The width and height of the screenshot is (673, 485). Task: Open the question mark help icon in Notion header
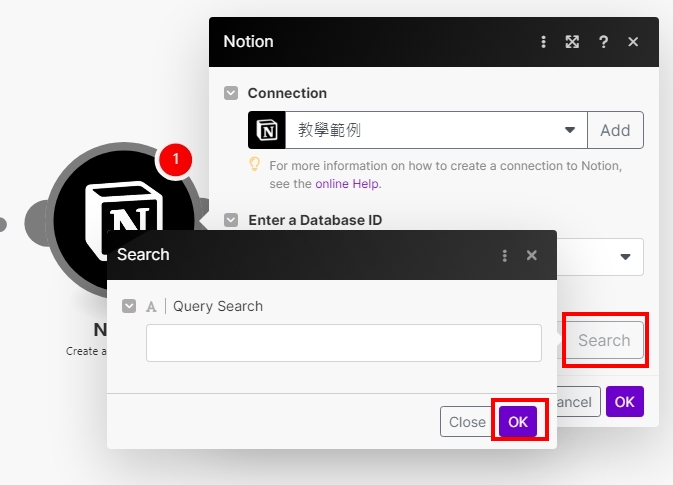click(603, 42)
